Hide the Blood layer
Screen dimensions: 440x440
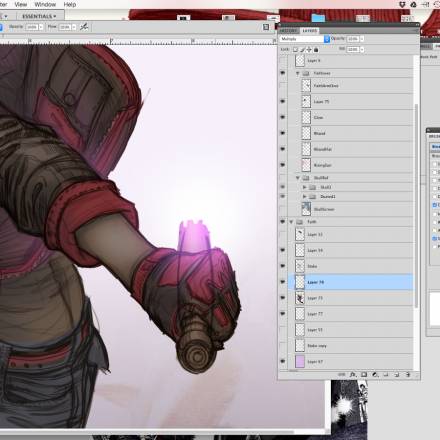[x=283, y=133]
